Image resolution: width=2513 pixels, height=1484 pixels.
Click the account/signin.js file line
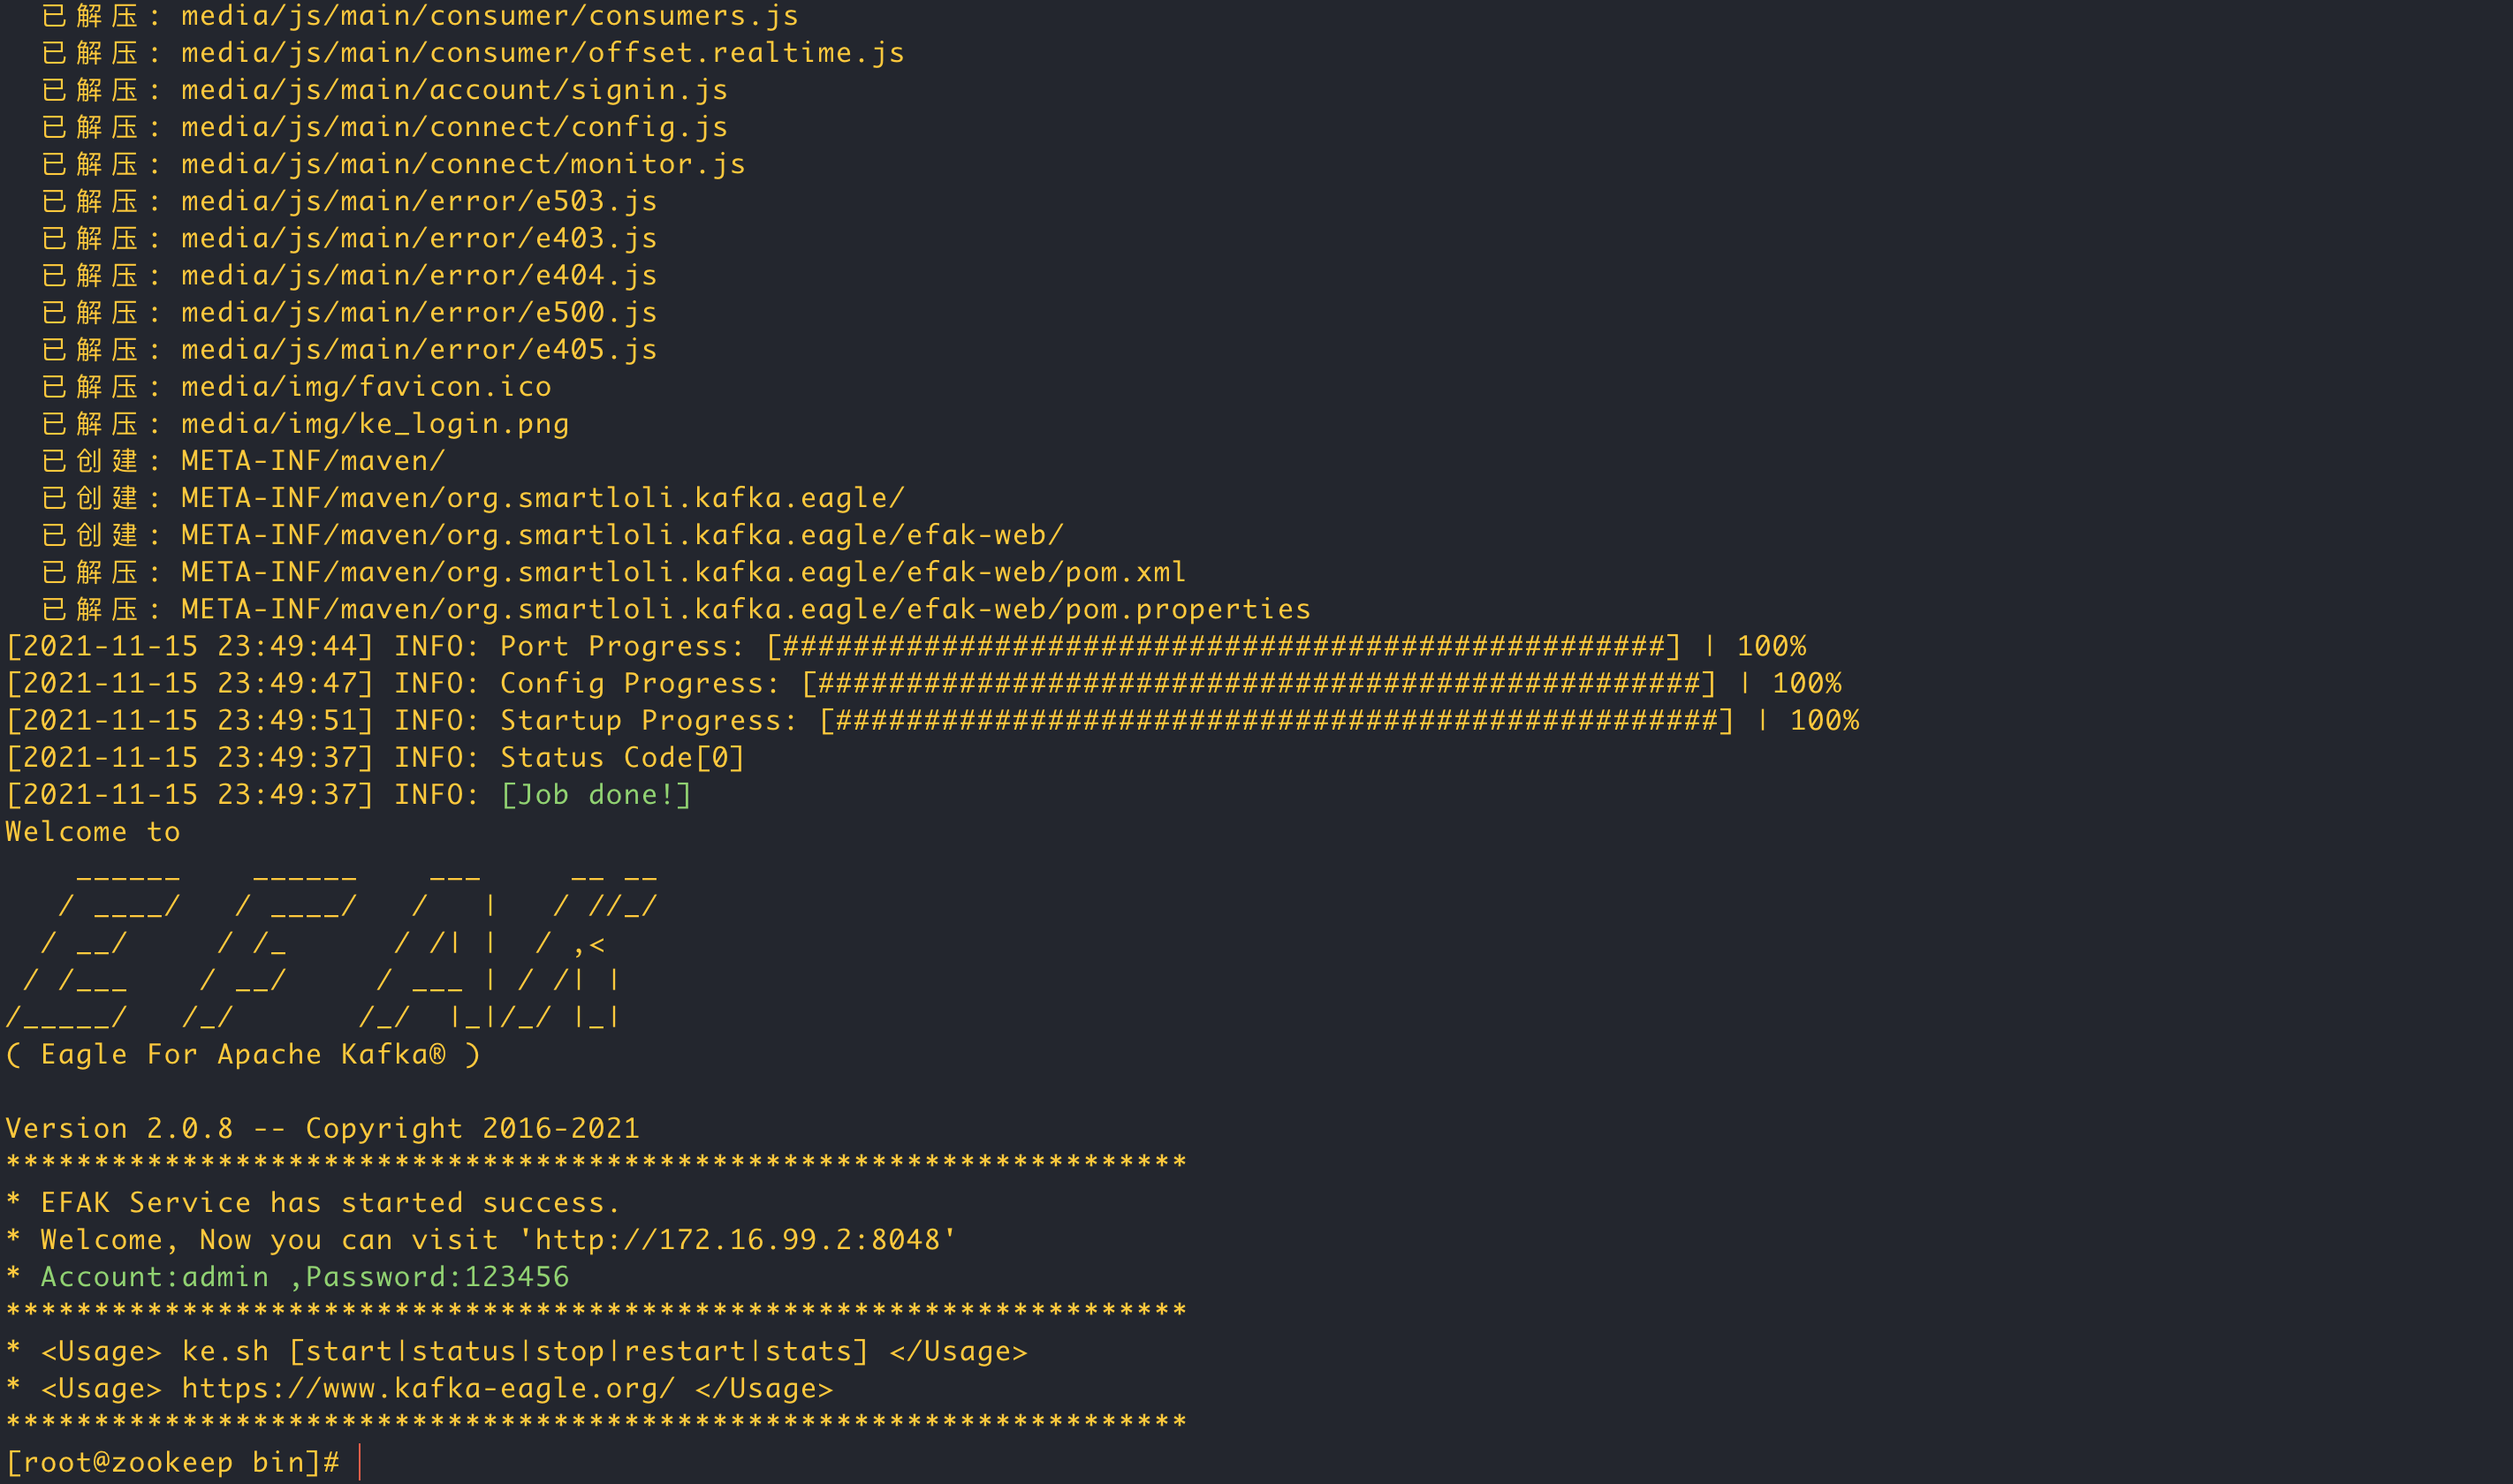pyautogui.click(x=384, y=90)
